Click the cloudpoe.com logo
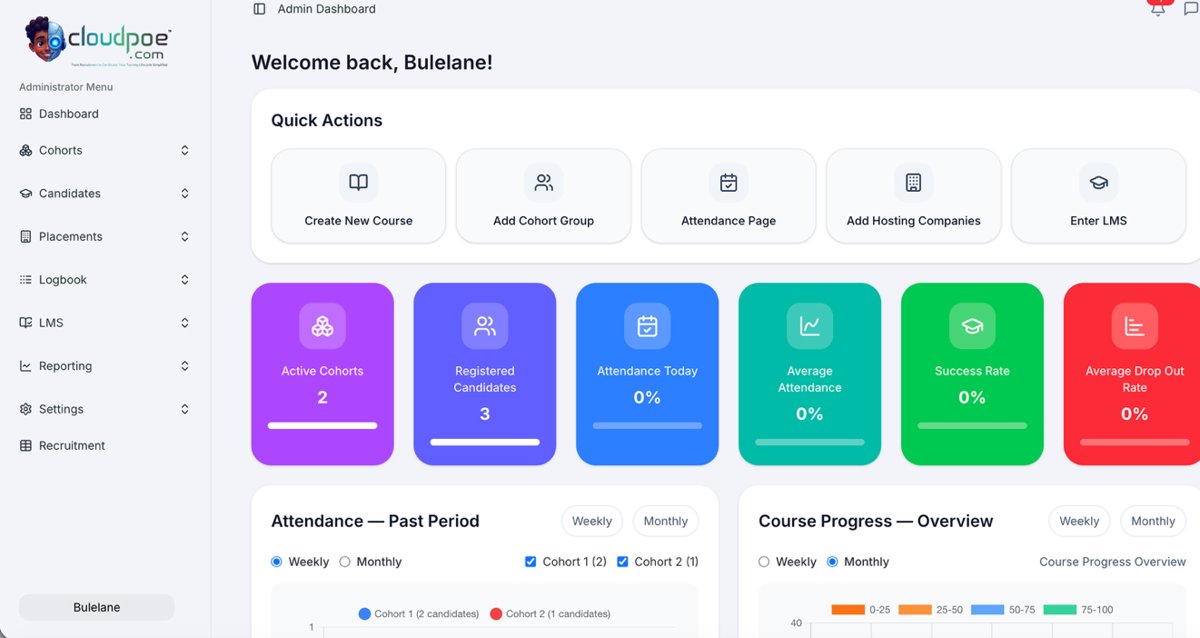Viewport: 1200px width, 638px height. tap(99, 42)
